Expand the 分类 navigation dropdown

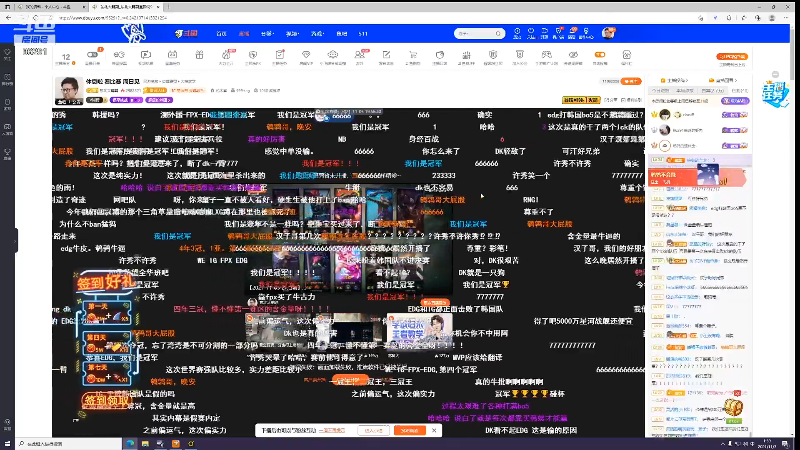point(267,34)
